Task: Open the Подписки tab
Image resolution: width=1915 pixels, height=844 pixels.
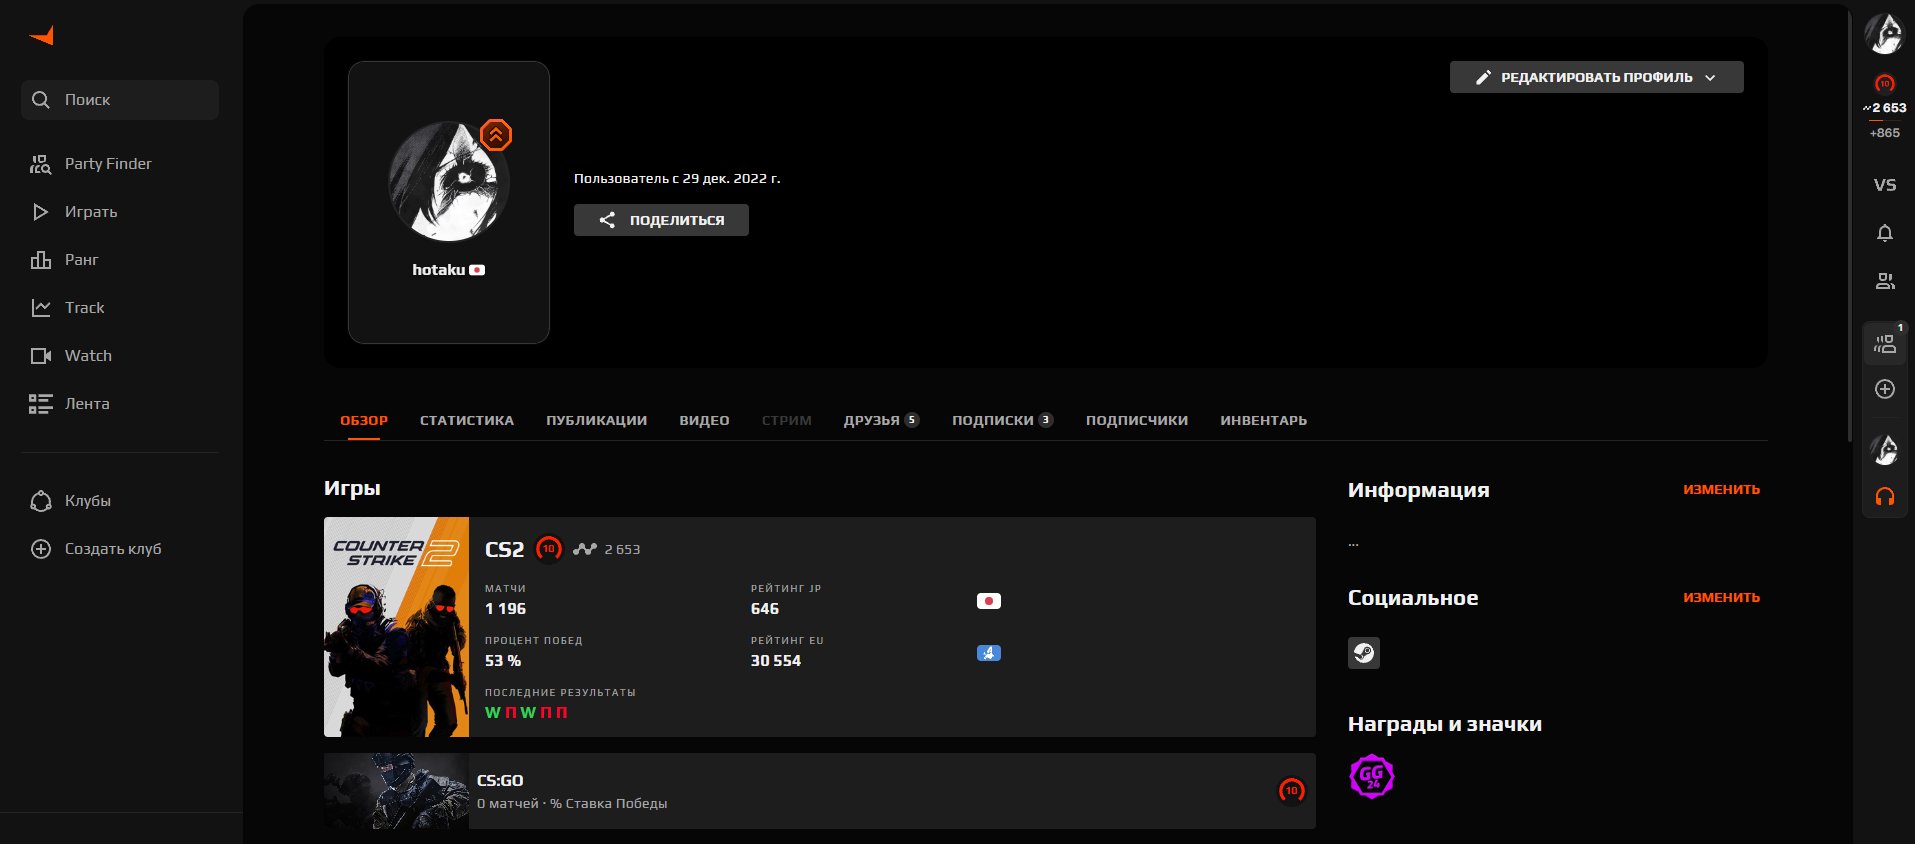Action: click(1002, 420)
